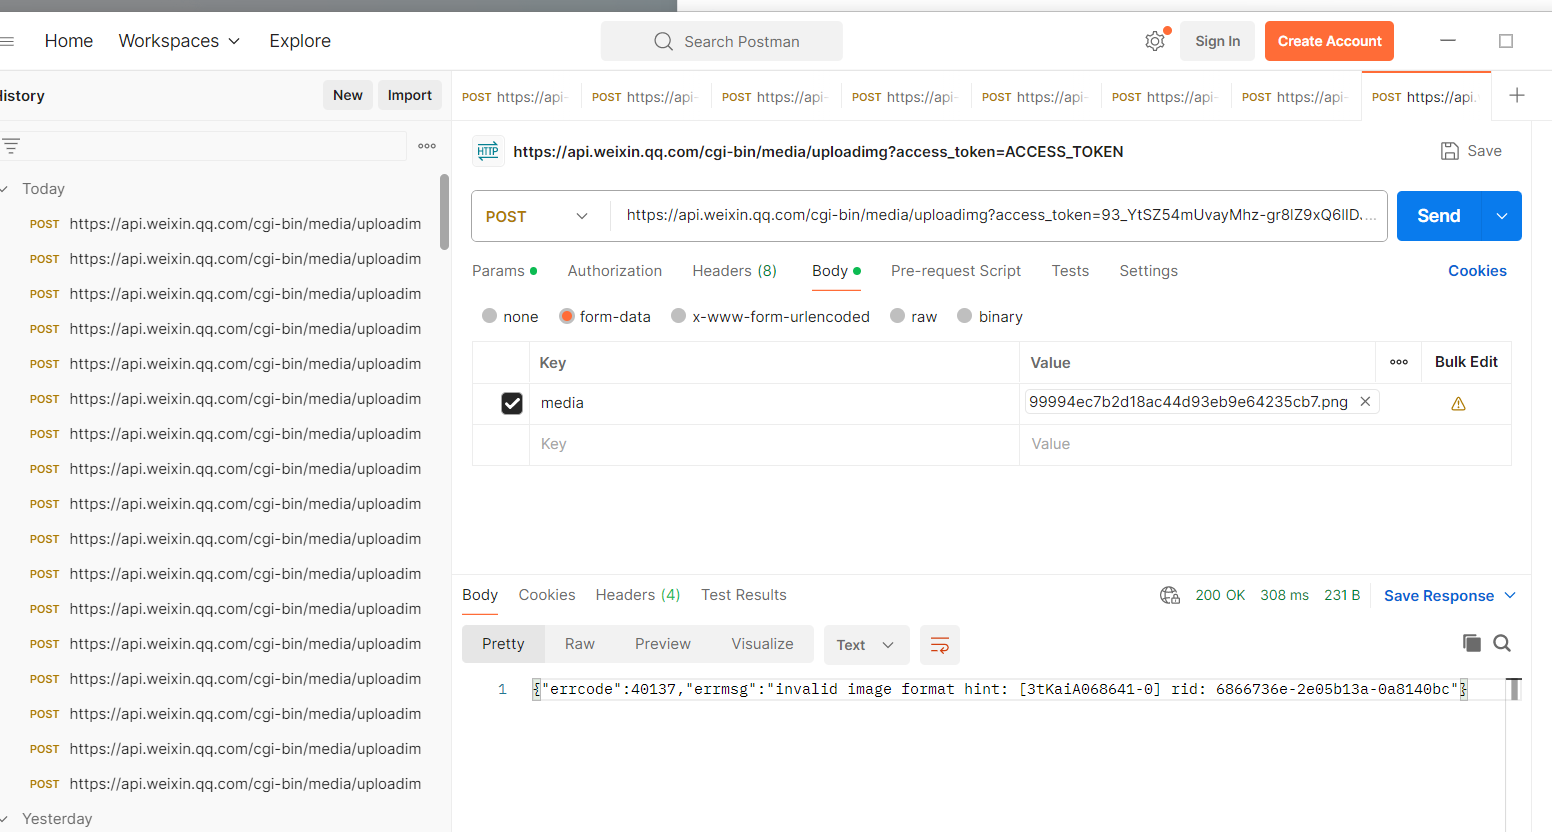
Task: Click the search icon in response body
Action: click(x=1502, y=643)
